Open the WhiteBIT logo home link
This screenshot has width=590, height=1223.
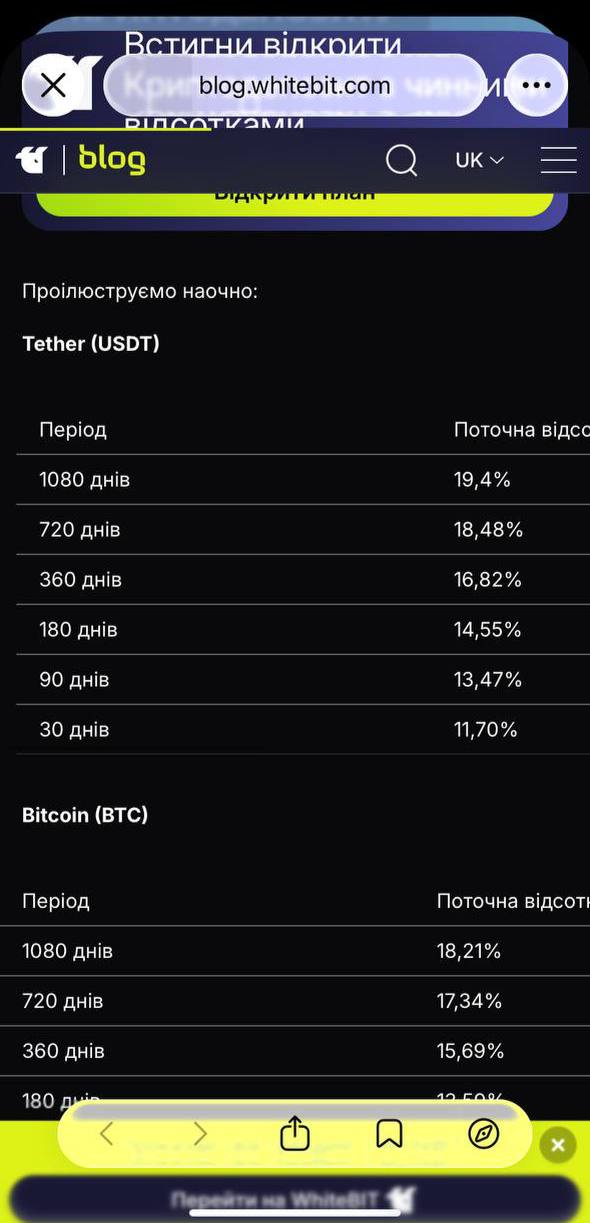coord(32,159)
